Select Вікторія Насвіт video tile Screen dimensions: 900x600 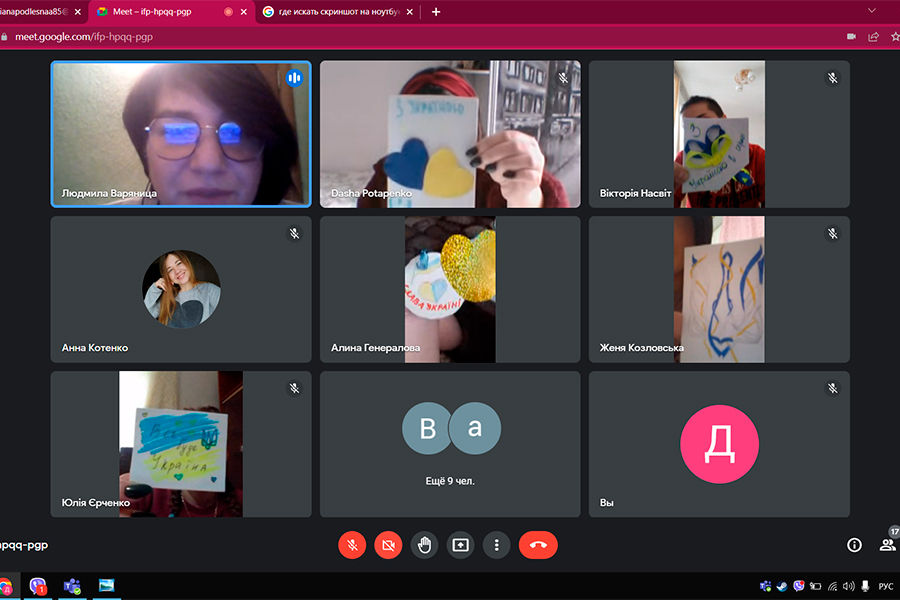coord(719,134)
